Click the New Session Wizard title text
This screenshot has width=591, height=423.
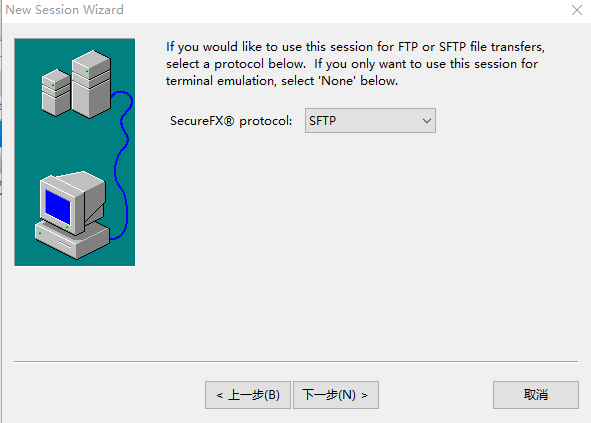[x=64, y=10]
